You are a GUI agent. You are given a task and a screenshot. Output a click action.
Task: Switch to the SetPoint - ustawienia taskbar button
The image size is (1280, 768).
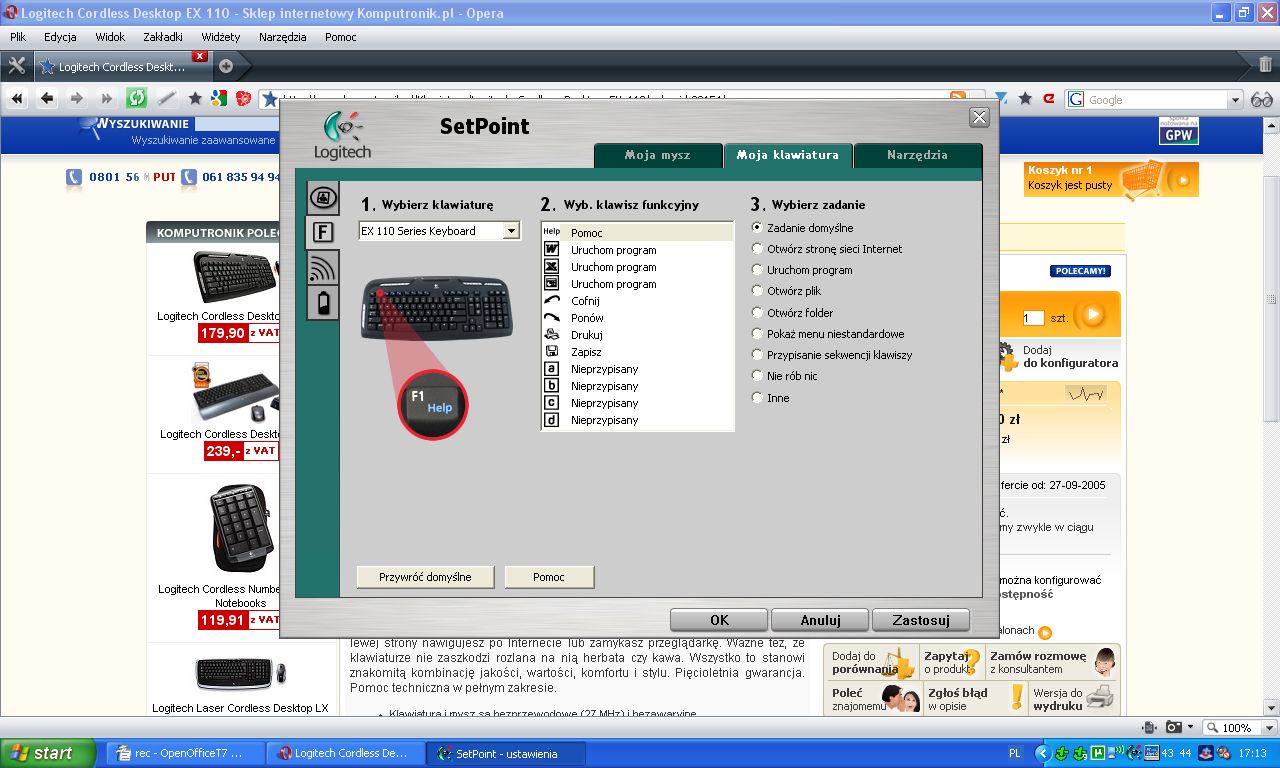pyautogui.click(x=506, y=753)
